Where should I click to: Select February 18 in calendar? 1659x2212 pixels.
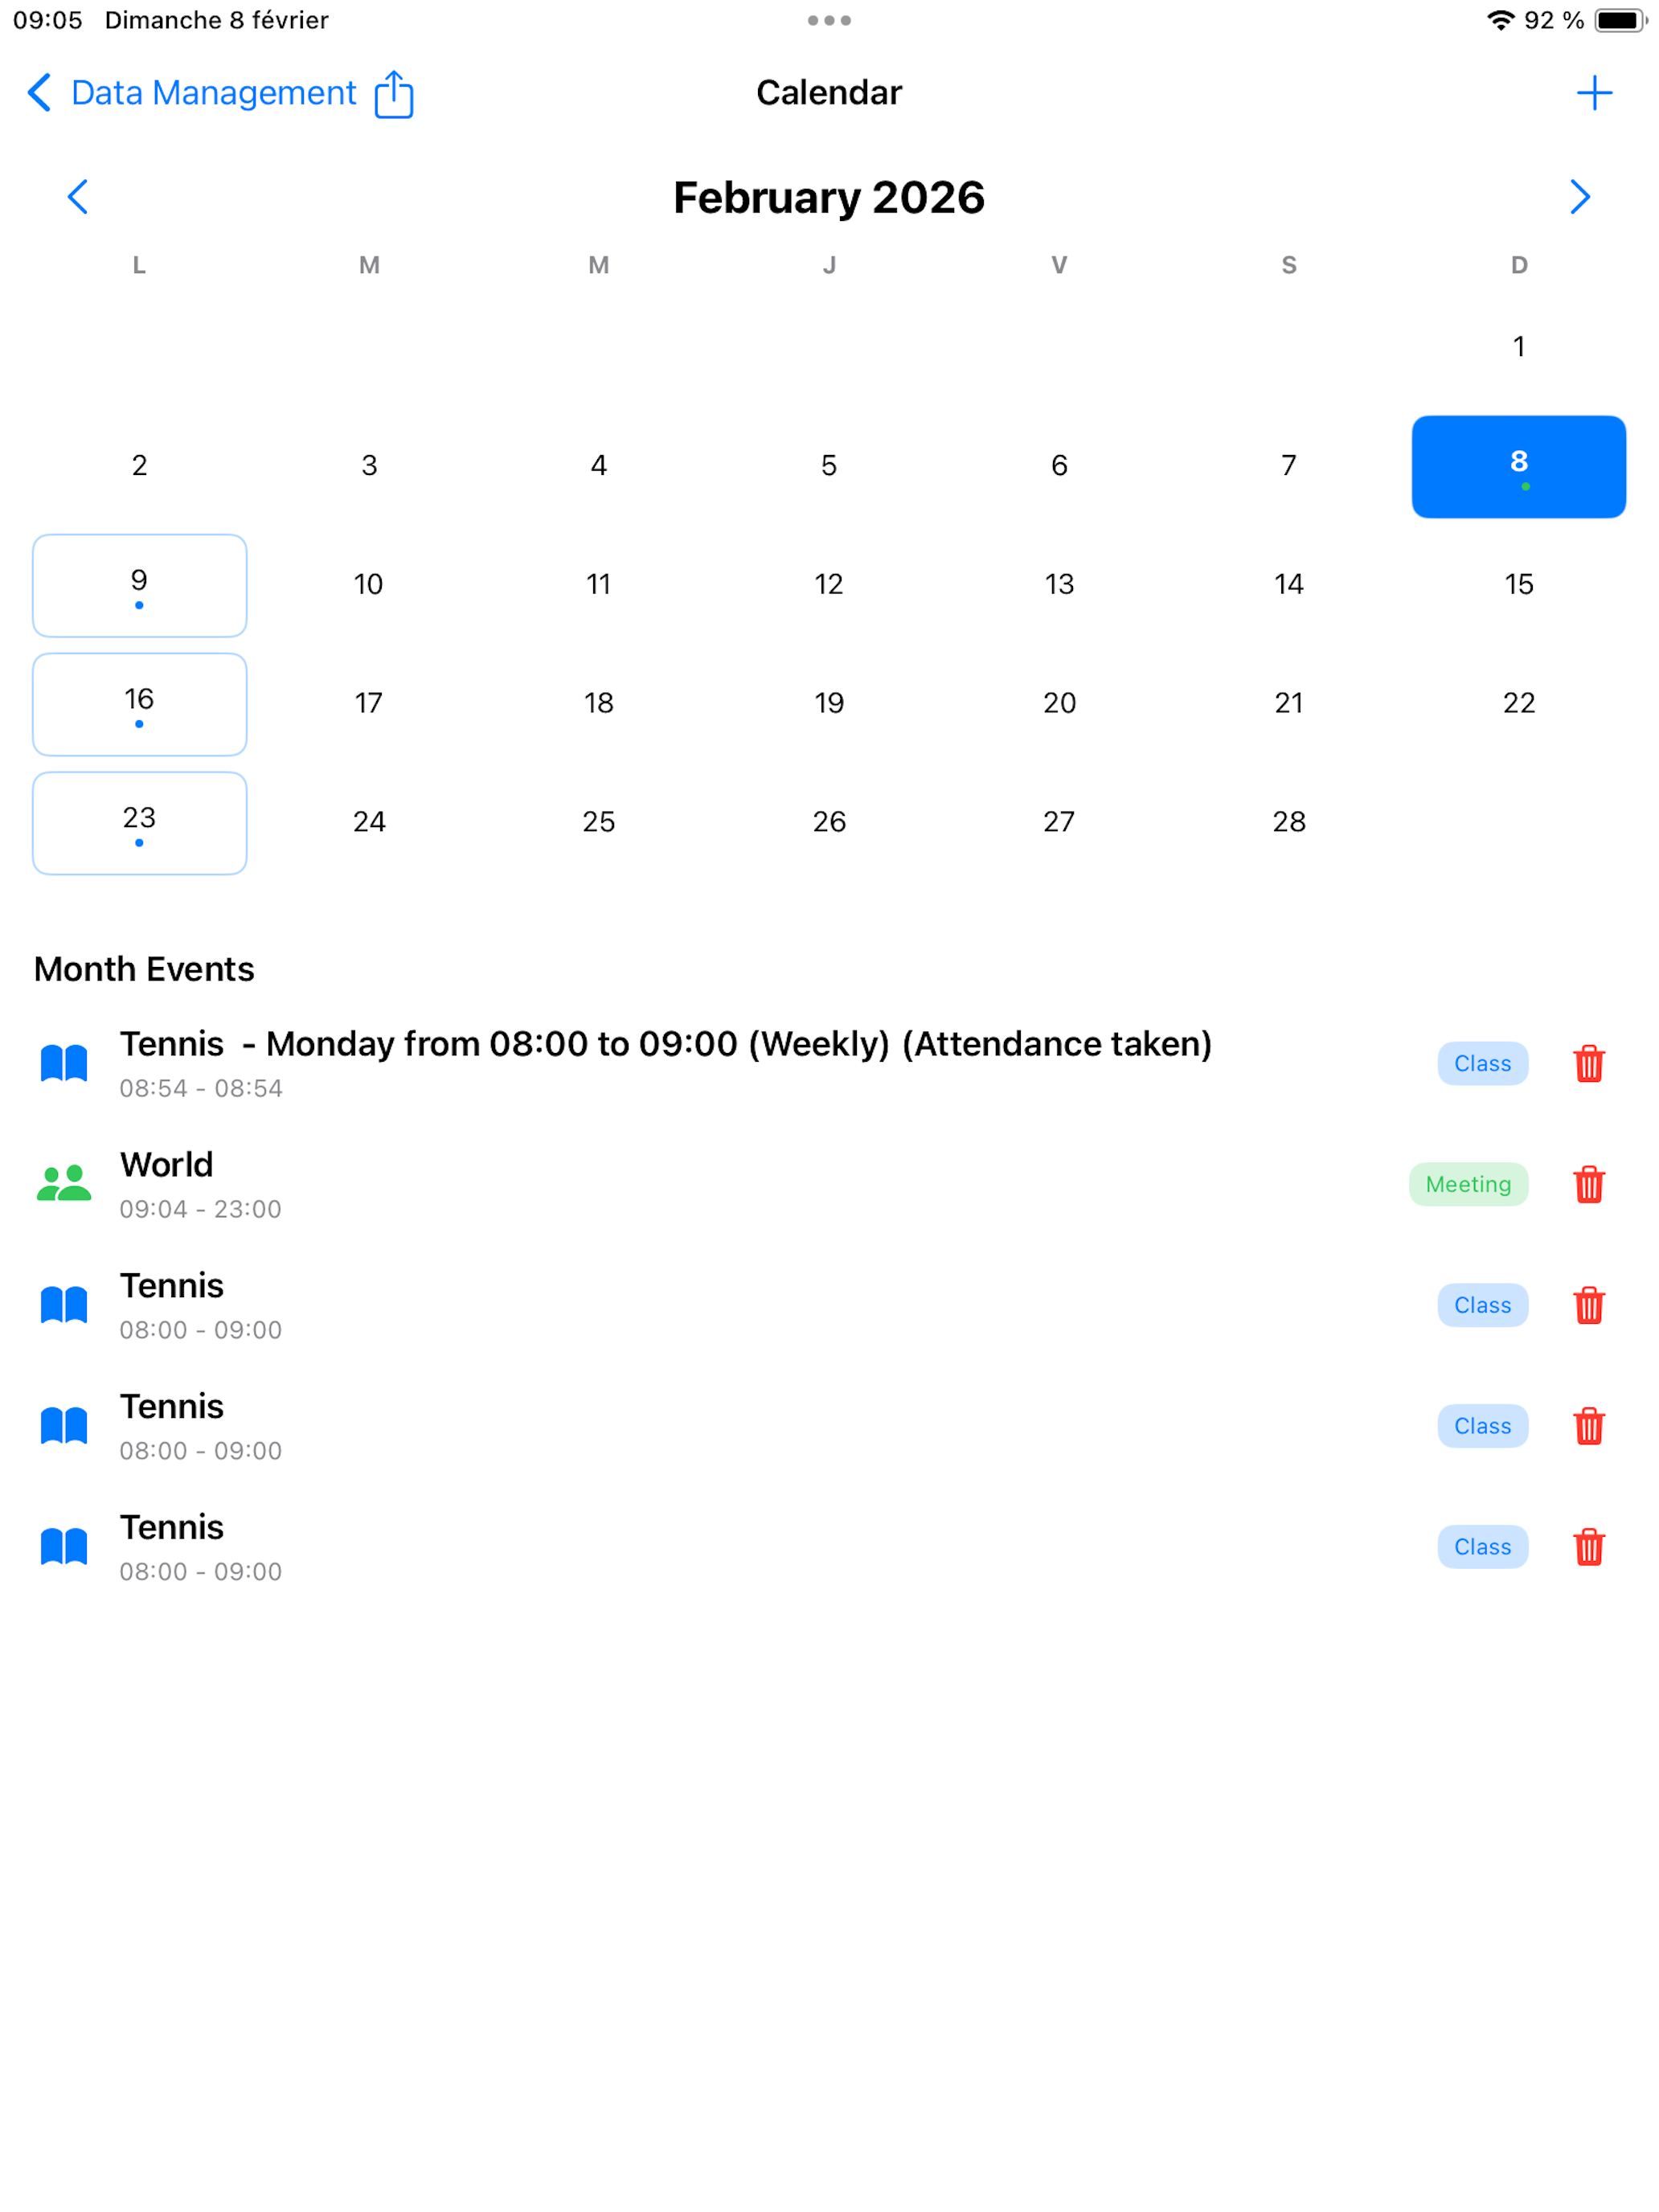pyautogui.click(x=599, y=704)
